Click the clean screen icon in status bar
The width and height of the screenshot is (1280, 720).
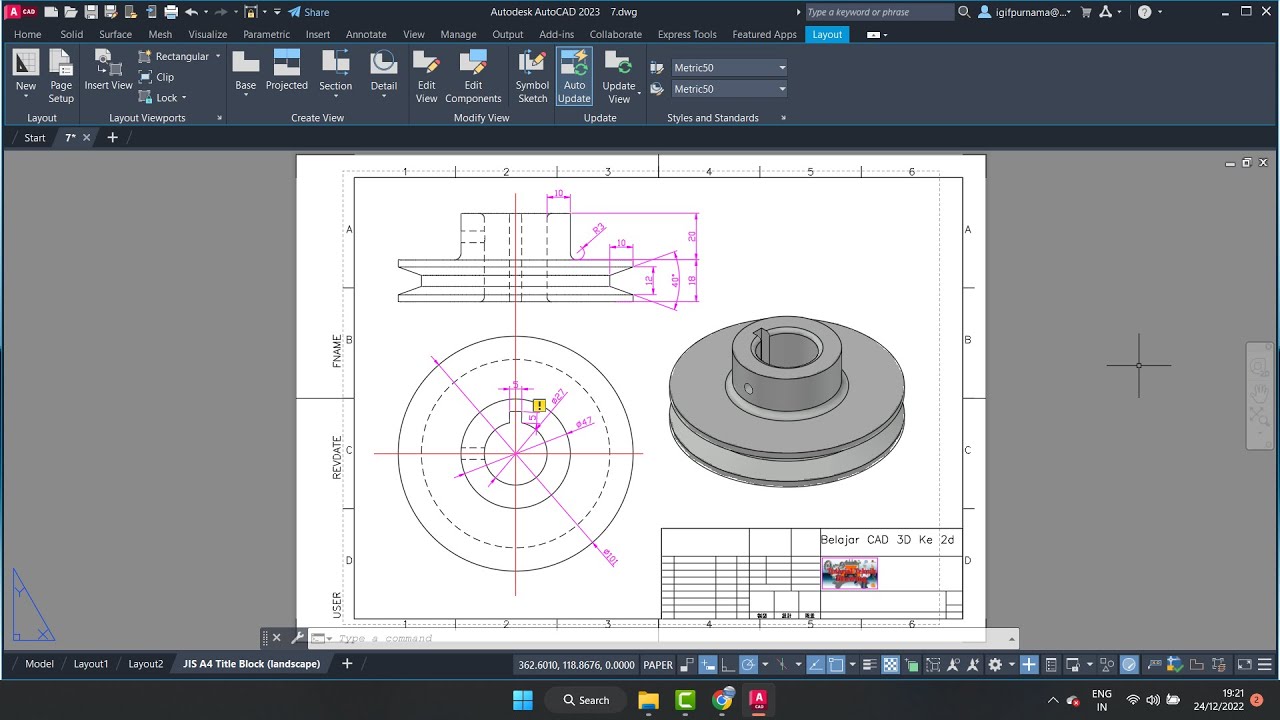1244,665
